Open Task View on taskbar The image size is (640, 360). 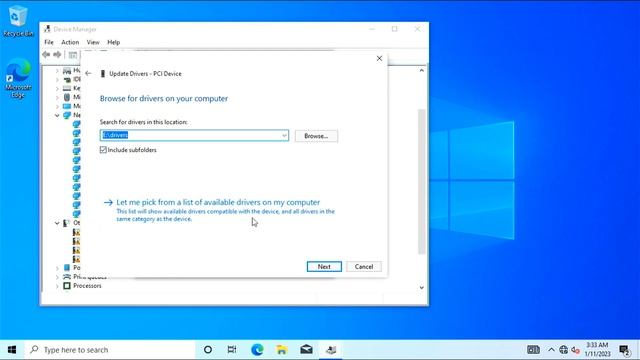(232, 349)
